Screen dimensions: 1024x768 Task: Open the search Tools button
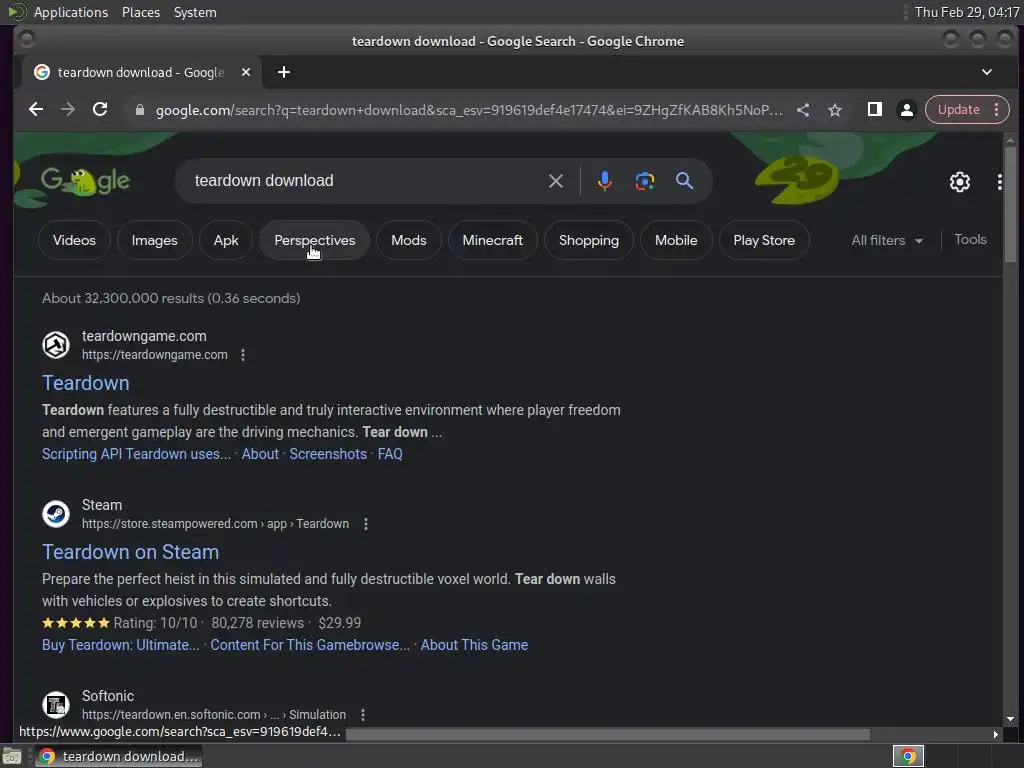click(x=970, y=240)
